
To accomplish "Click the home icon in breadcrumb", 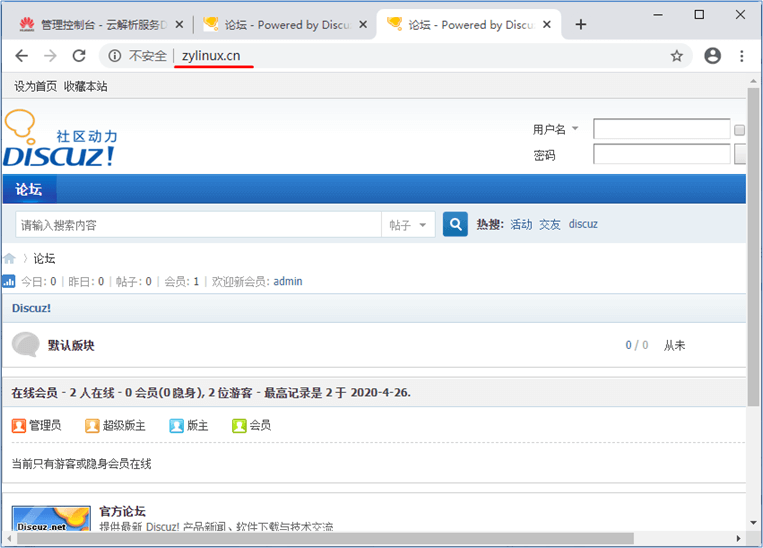I will point(9,258).
